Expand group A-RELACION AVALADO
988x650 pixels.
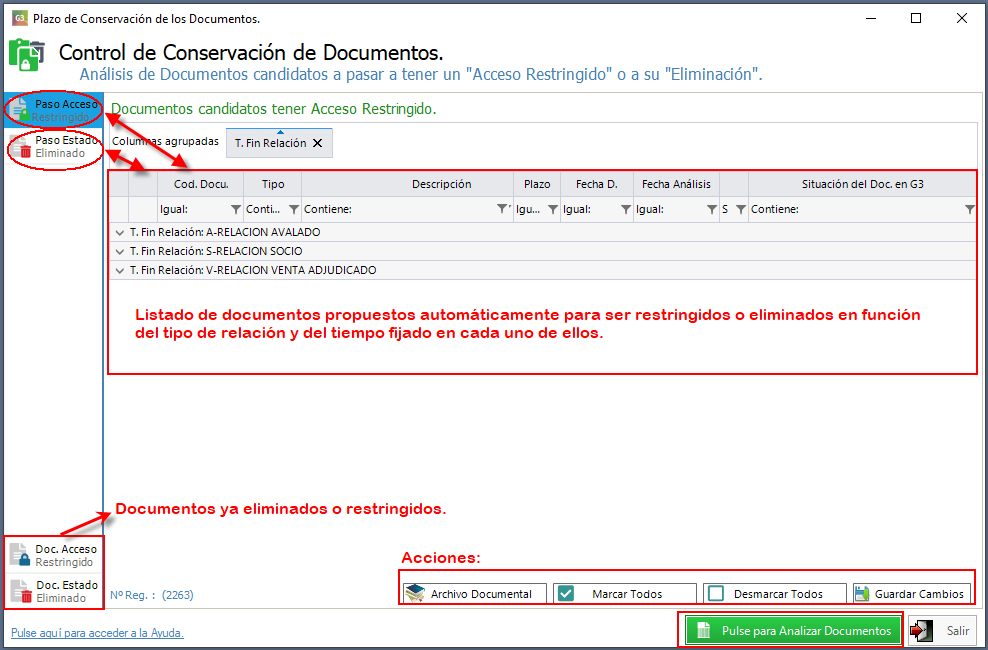(120, 232)
